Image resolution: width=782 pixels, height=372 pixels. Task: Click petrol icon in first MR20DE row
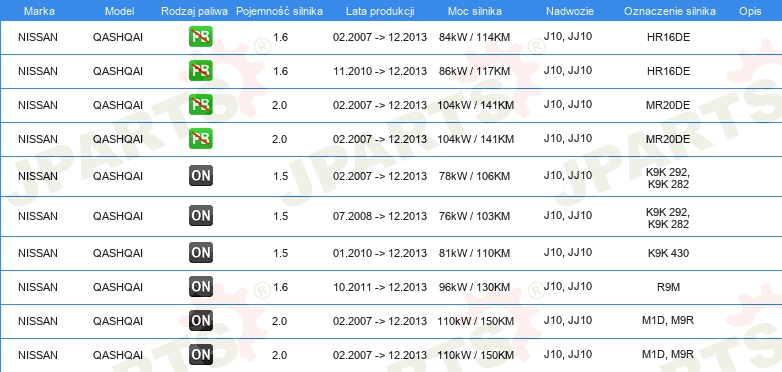pos(201,105)
